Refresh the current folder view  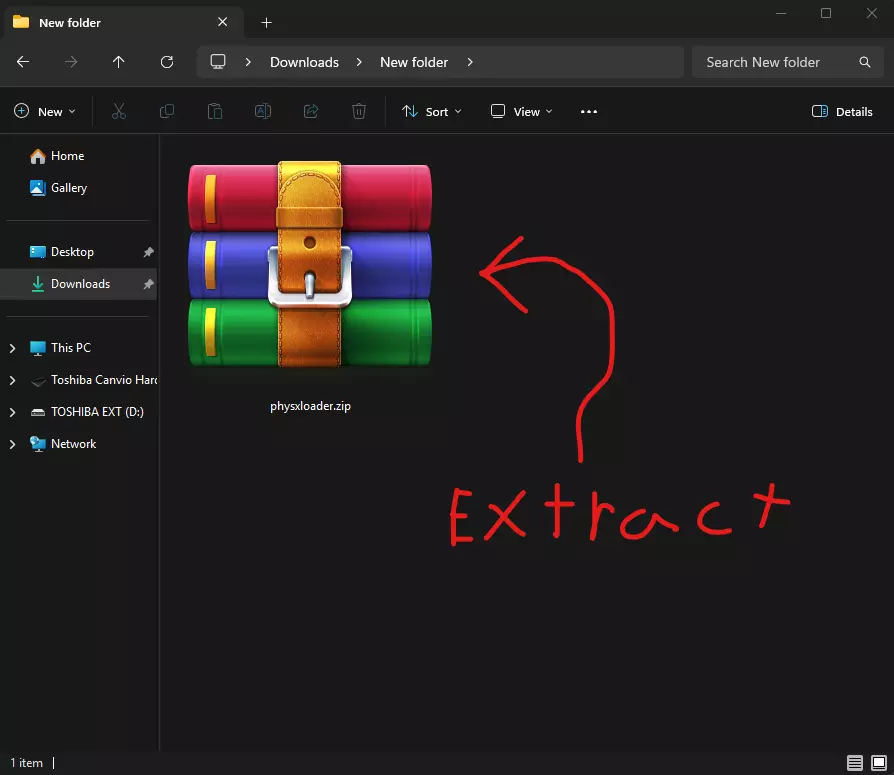pyautogui.click(x=166, y=62)
